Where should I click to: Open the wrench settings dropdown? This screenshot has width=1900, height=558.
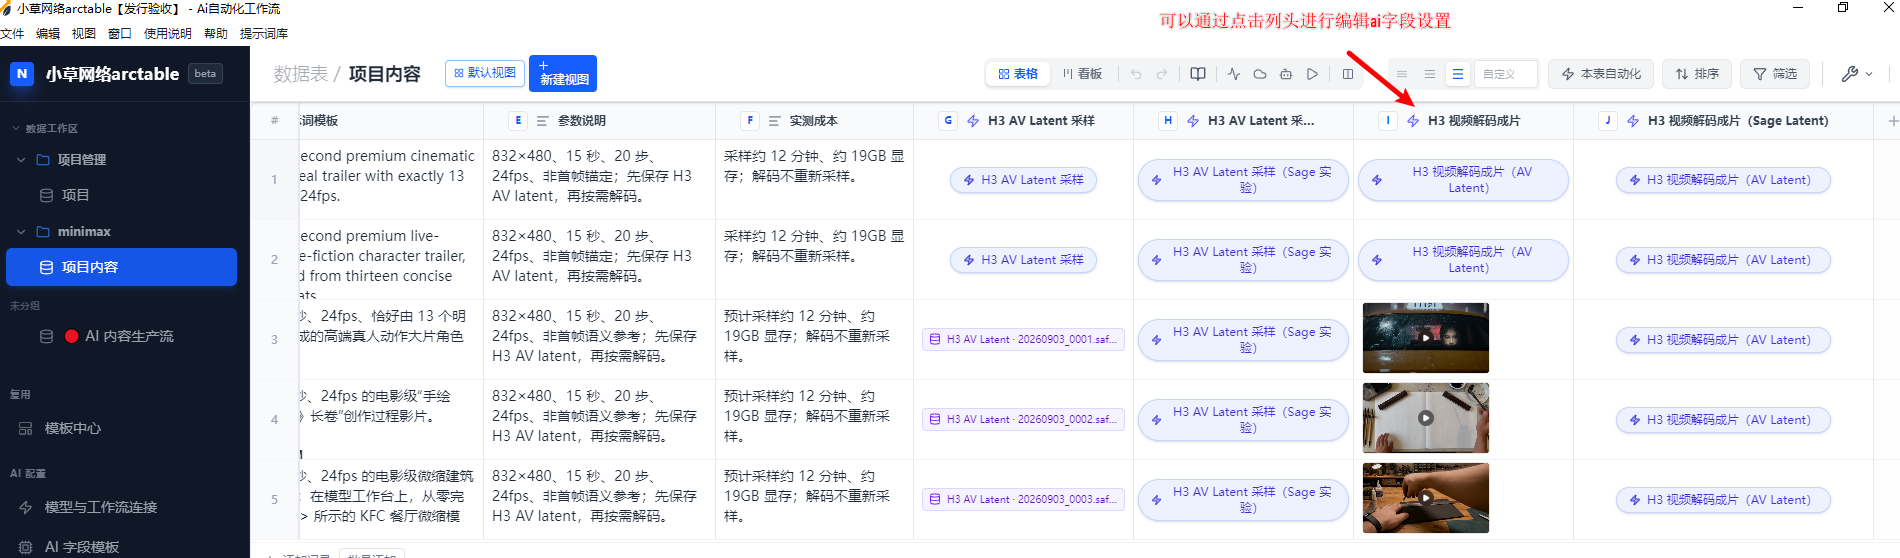pyautogui.click(x=1857, y=74)
